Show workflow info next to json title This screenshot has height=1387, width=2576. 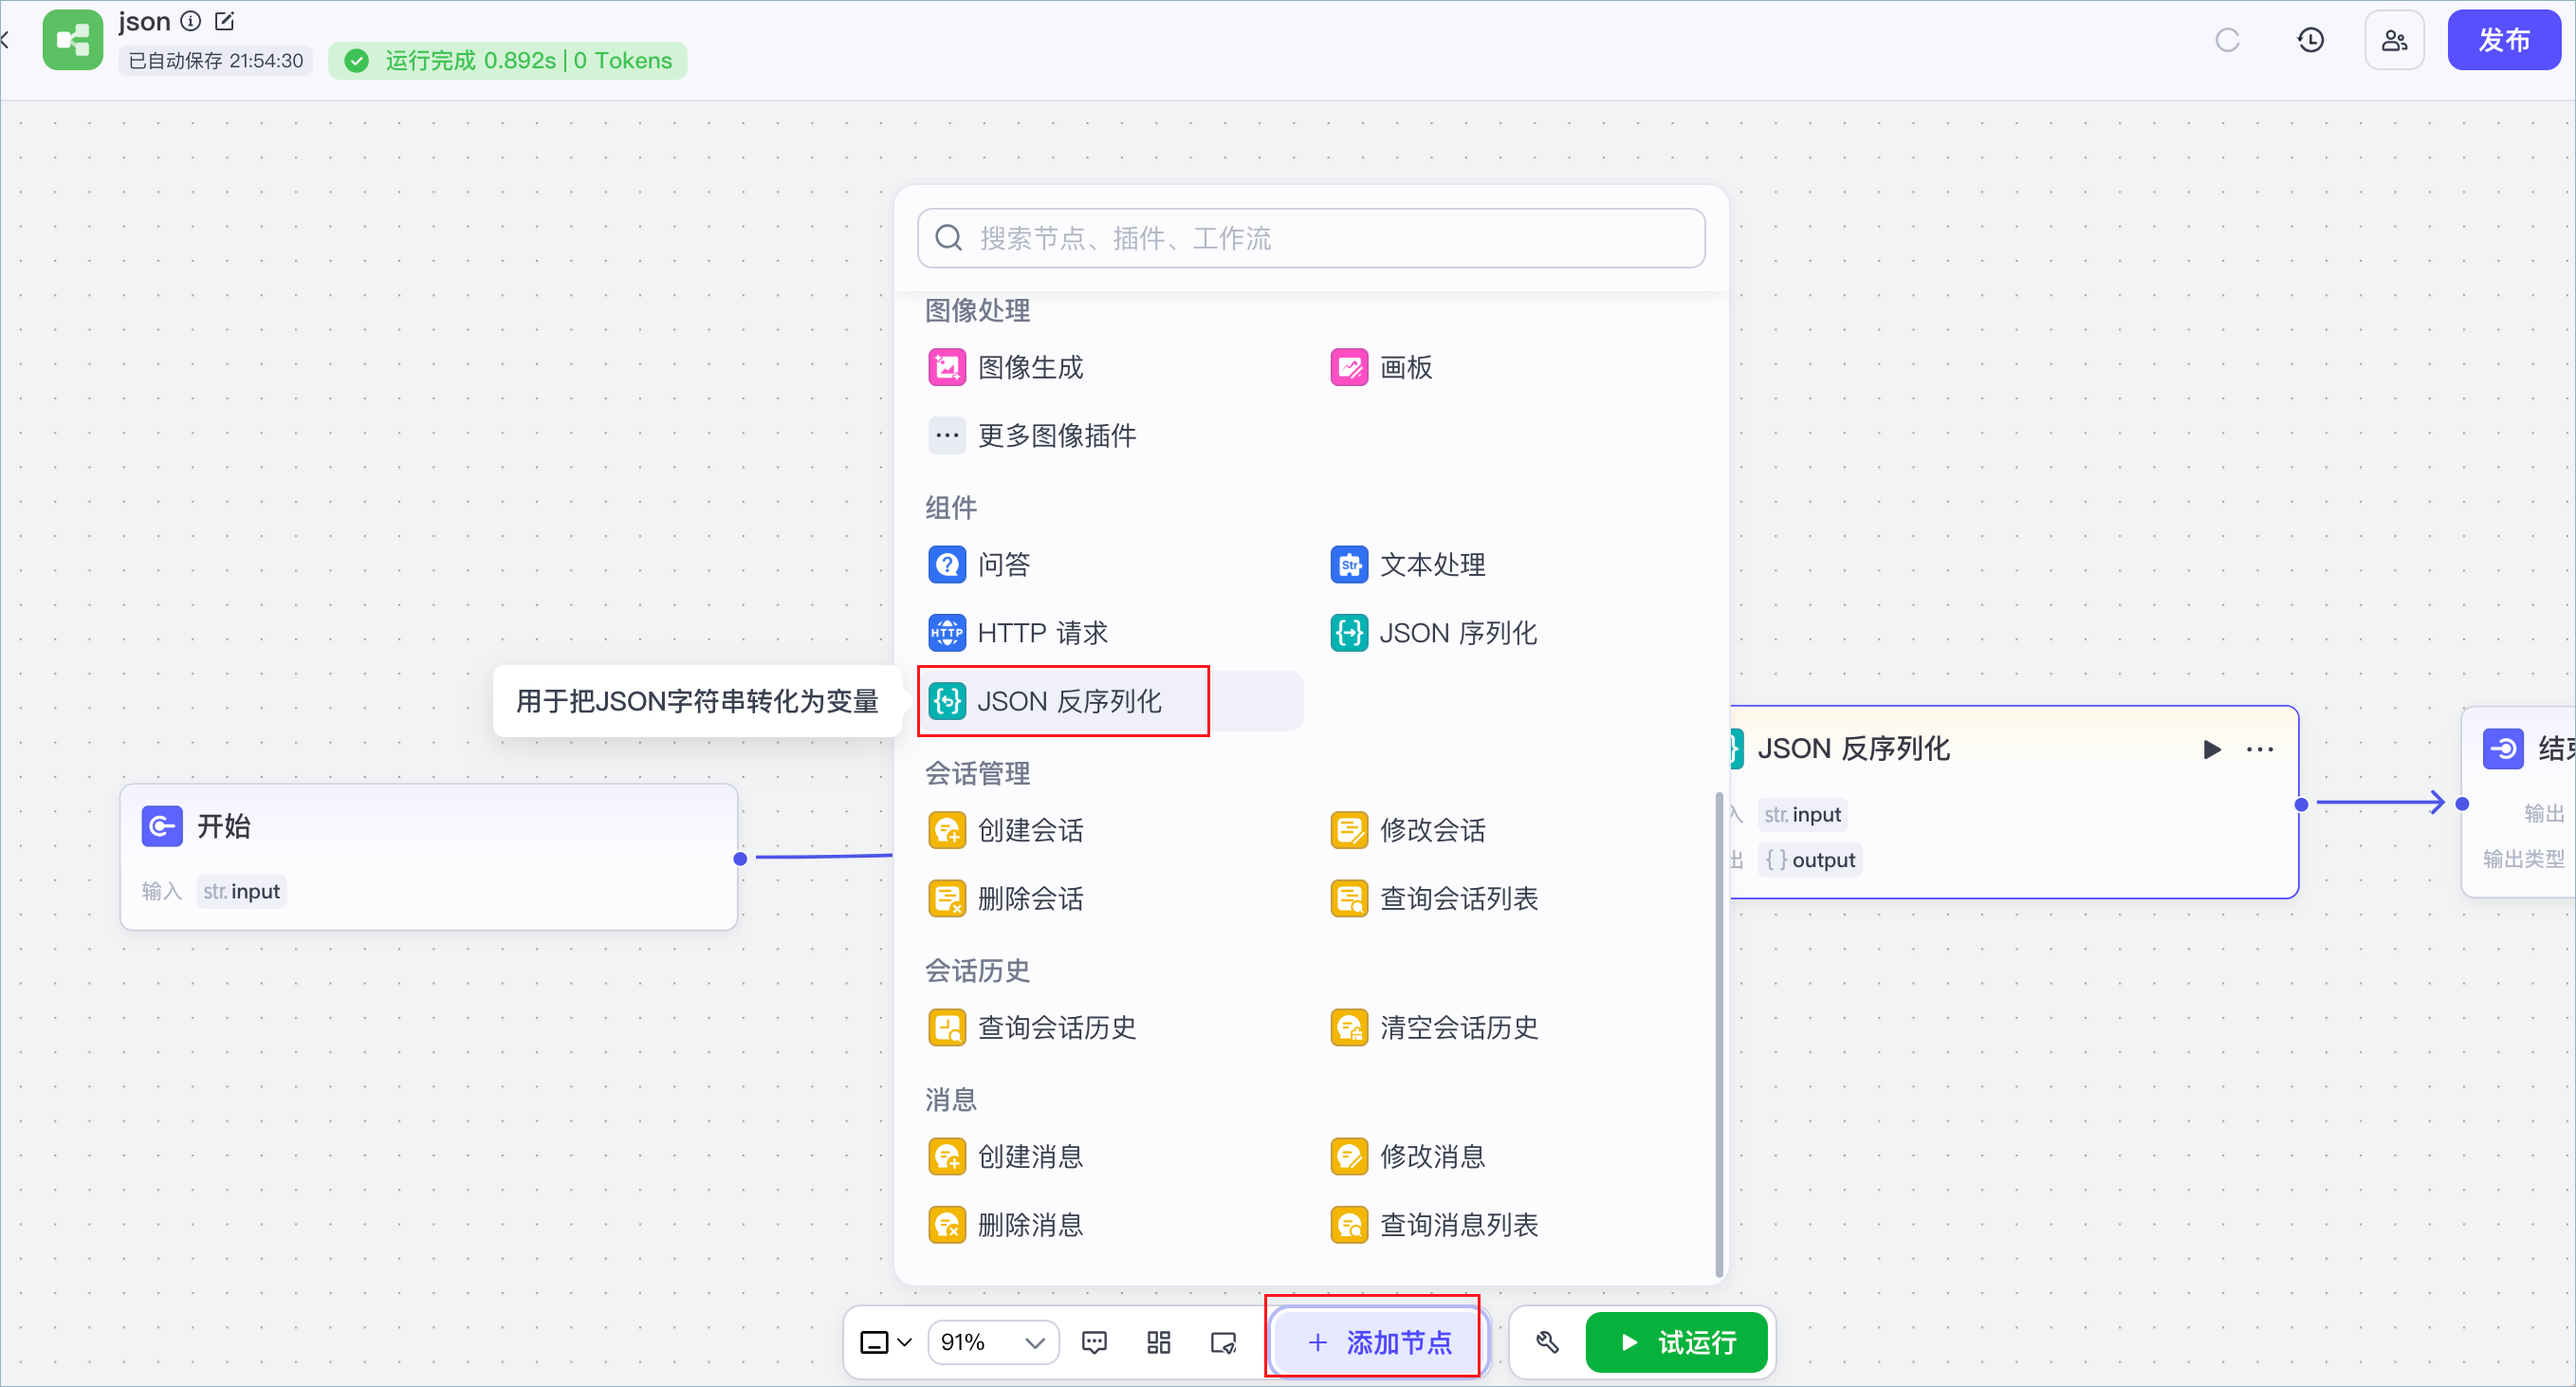pos(191,20)
